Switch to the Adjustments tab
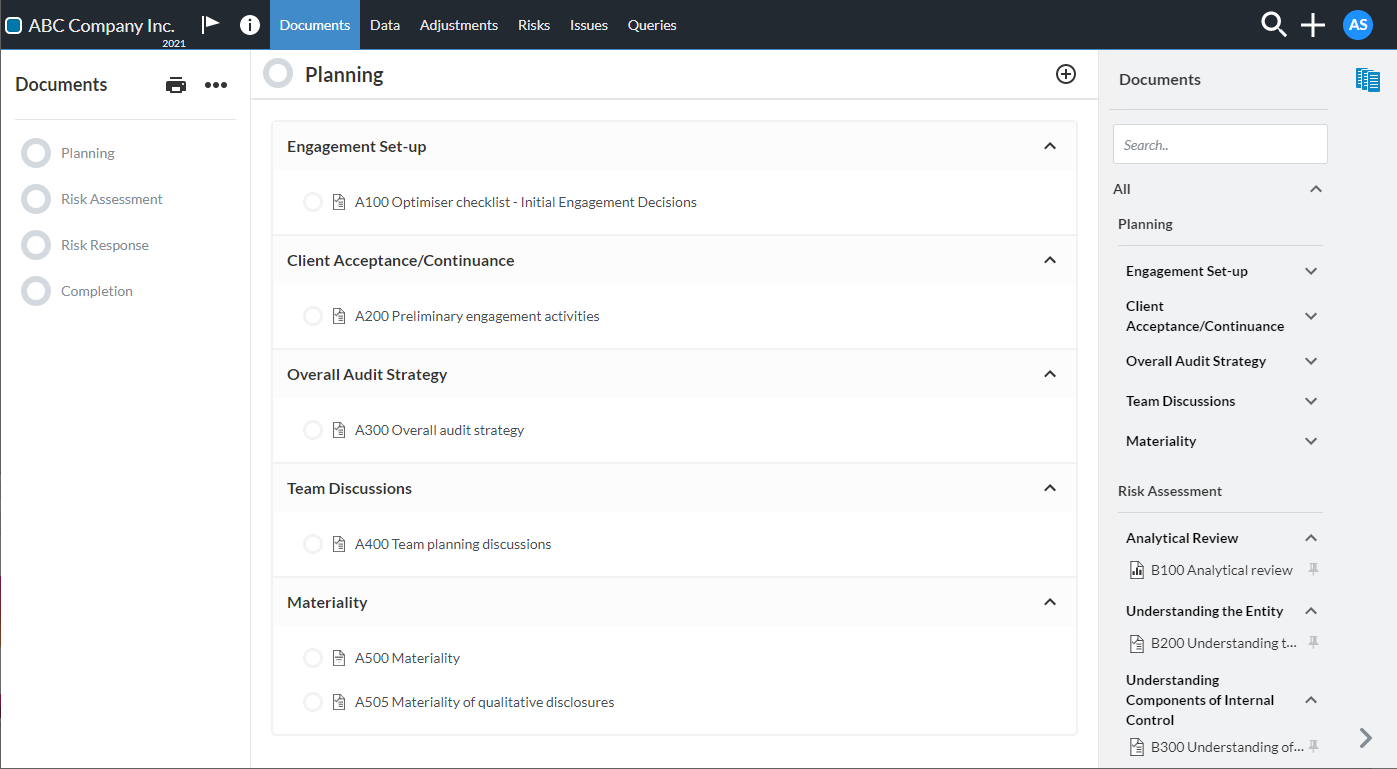 459,25
